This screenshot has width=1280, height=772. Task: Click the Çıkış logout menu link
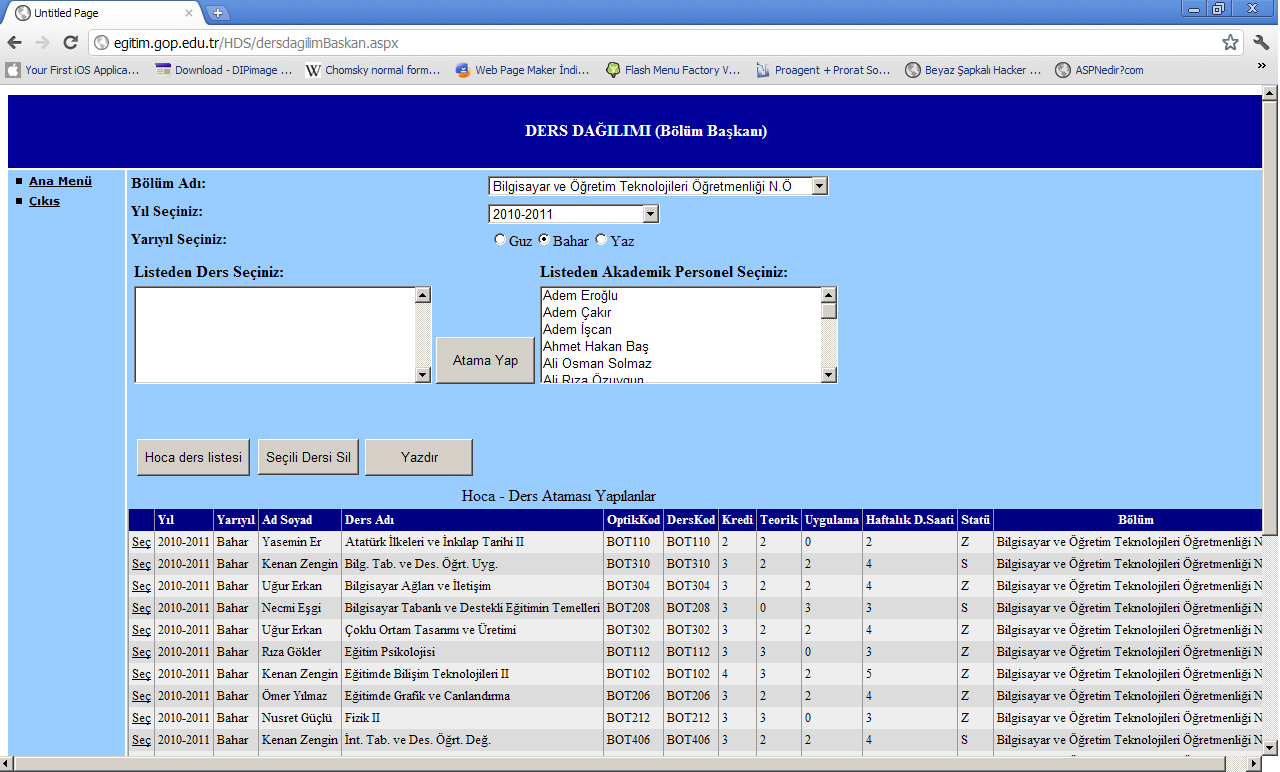click(x=44, y=201)
